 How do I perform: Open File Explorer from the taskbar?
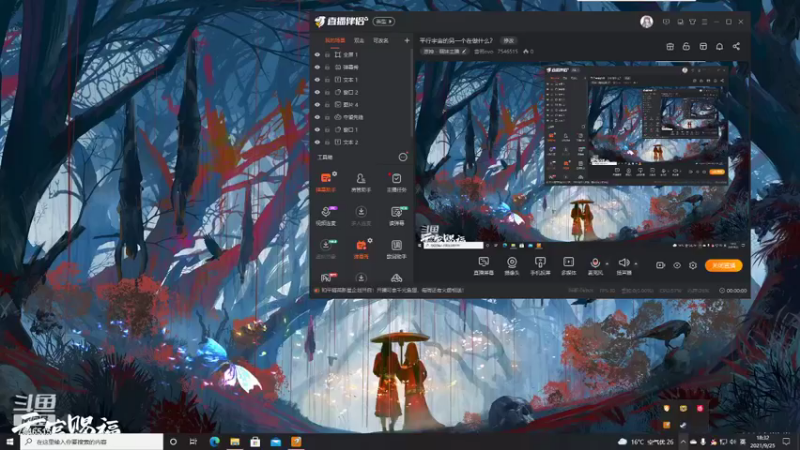235,442
